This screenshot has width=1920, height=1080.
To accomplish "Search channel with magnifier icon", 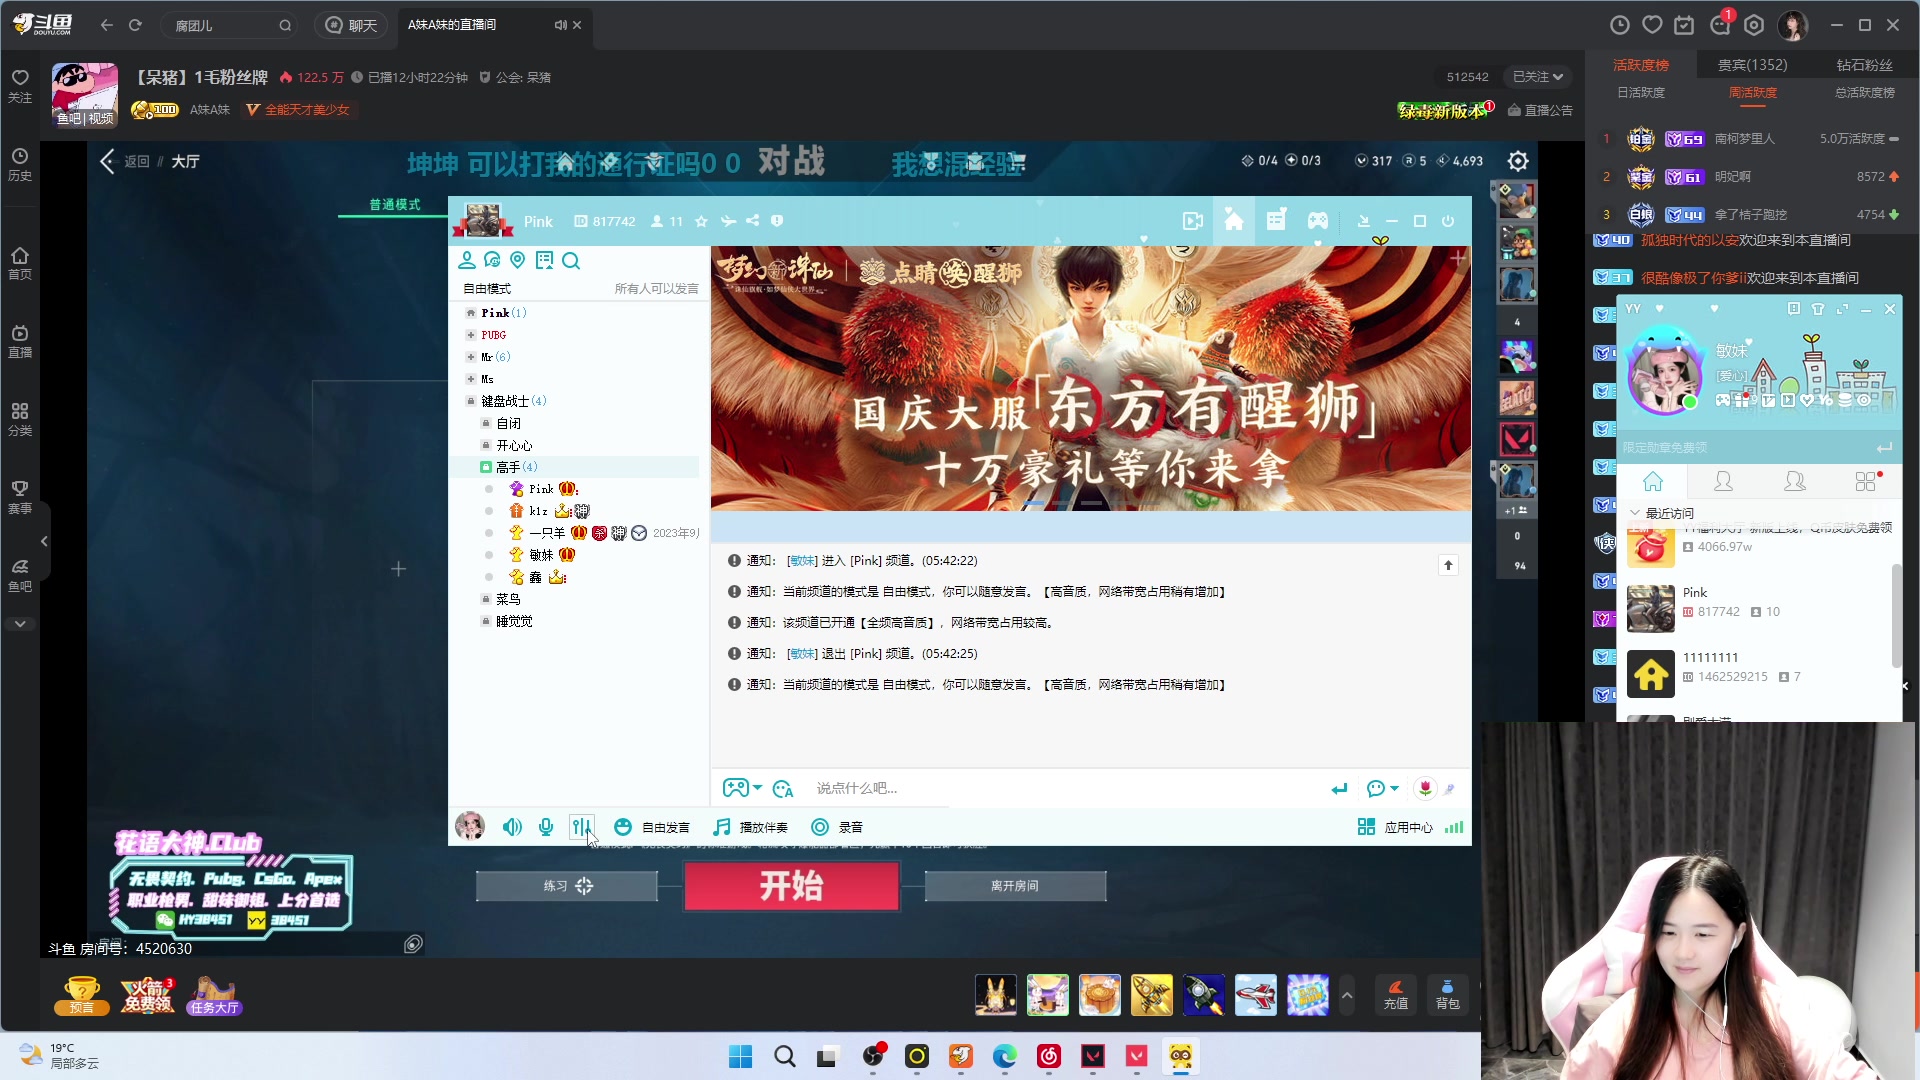I will [571, 261].
